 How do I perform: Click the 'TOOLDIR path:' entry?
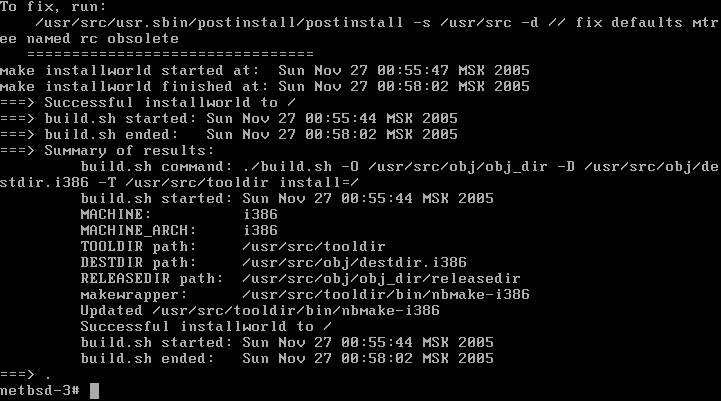[x=232, y=246]
